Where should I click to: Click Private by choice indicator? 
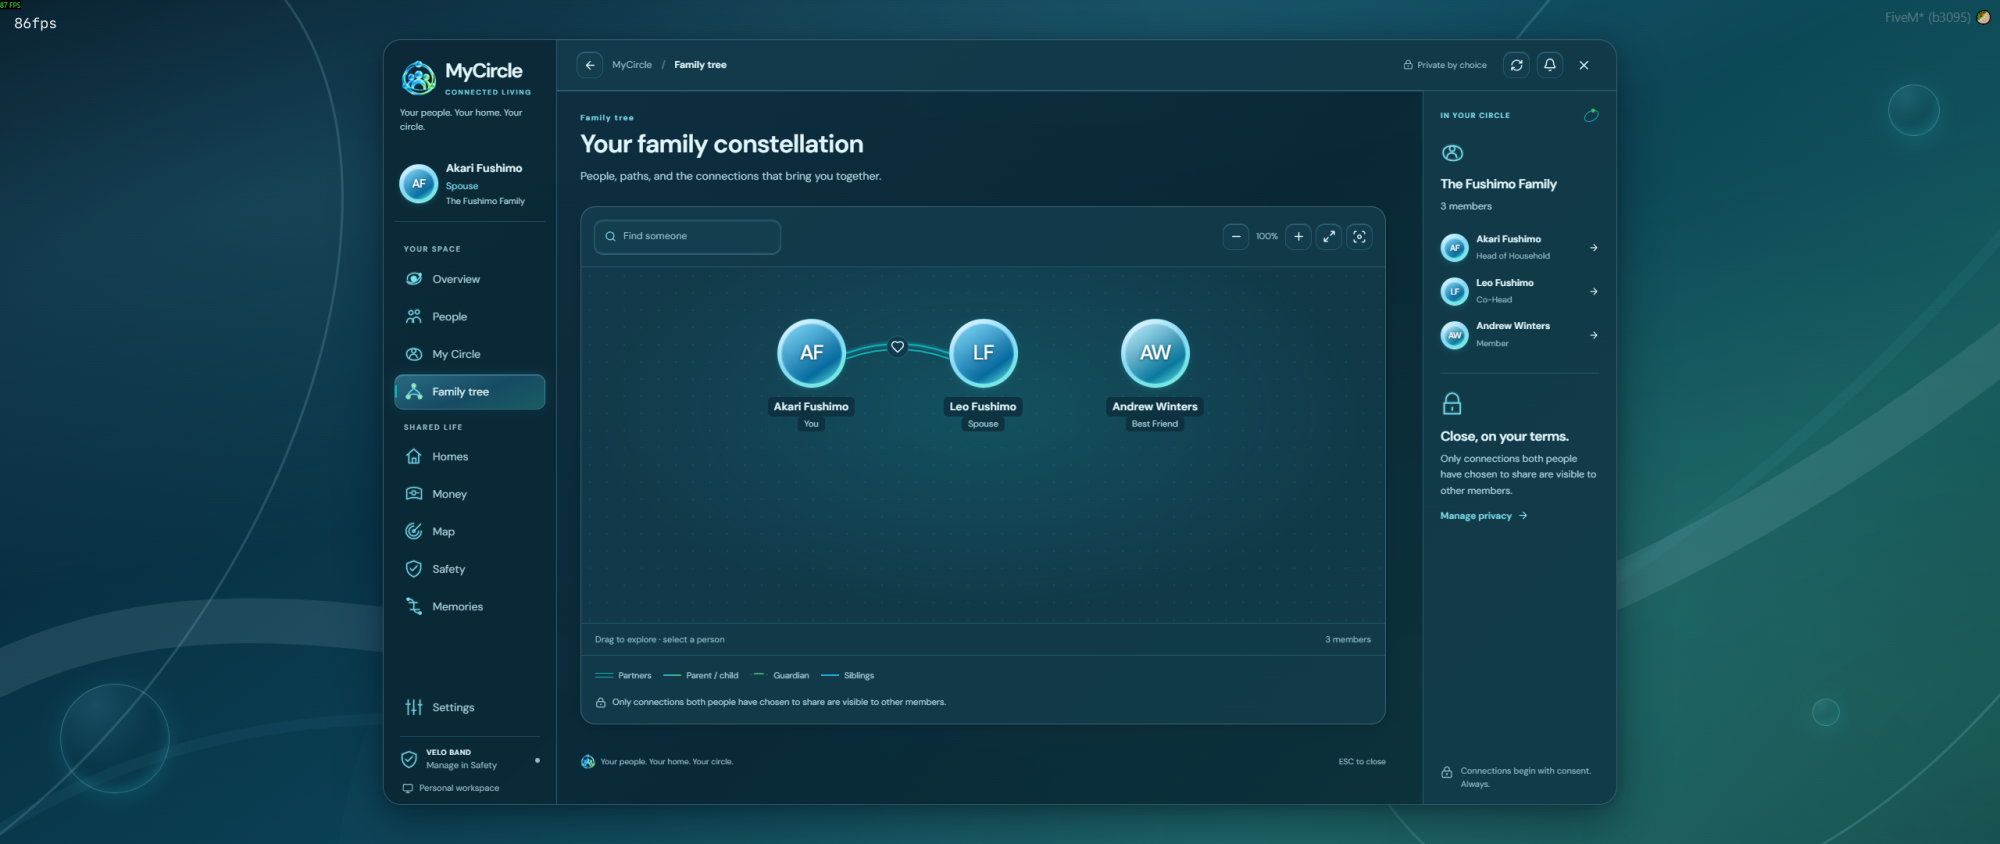tap(1445, 65)
